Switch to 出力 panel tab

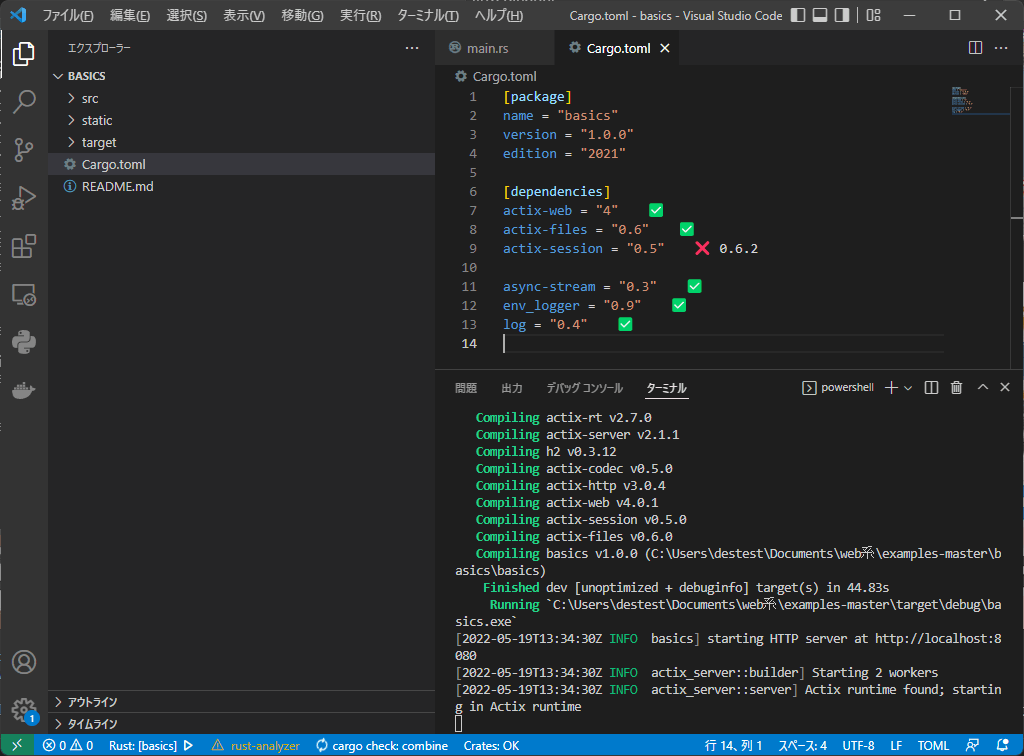511,388
